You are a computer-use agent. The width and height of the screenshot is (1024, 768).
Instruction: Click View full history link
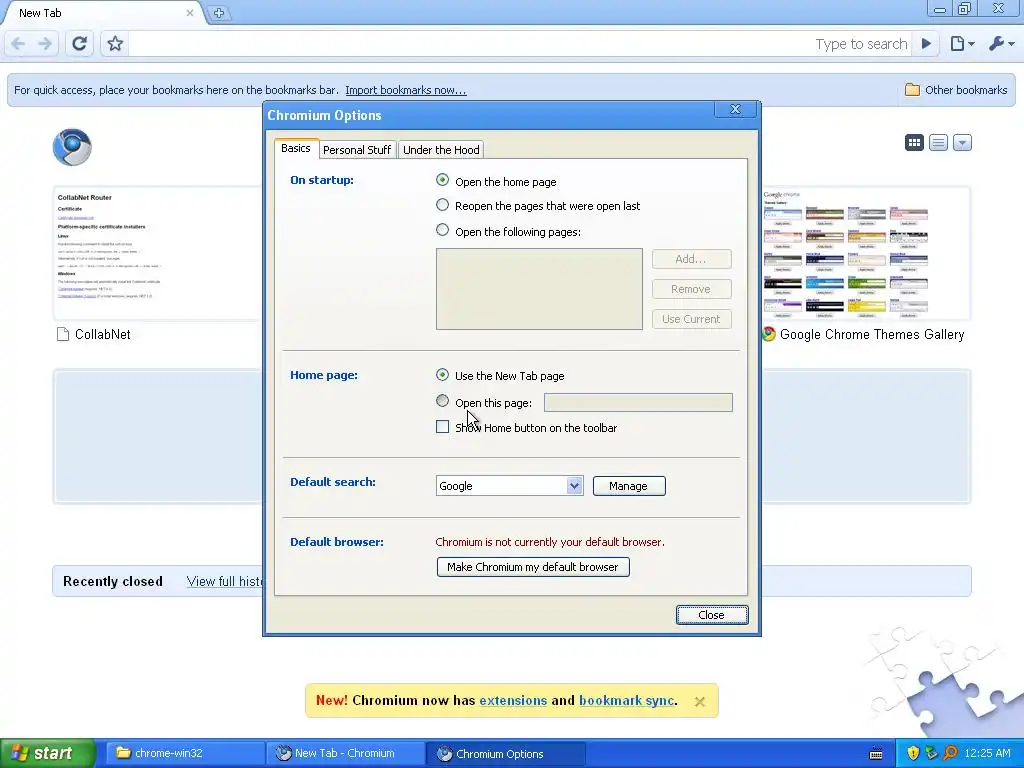[x=225, y=581]
